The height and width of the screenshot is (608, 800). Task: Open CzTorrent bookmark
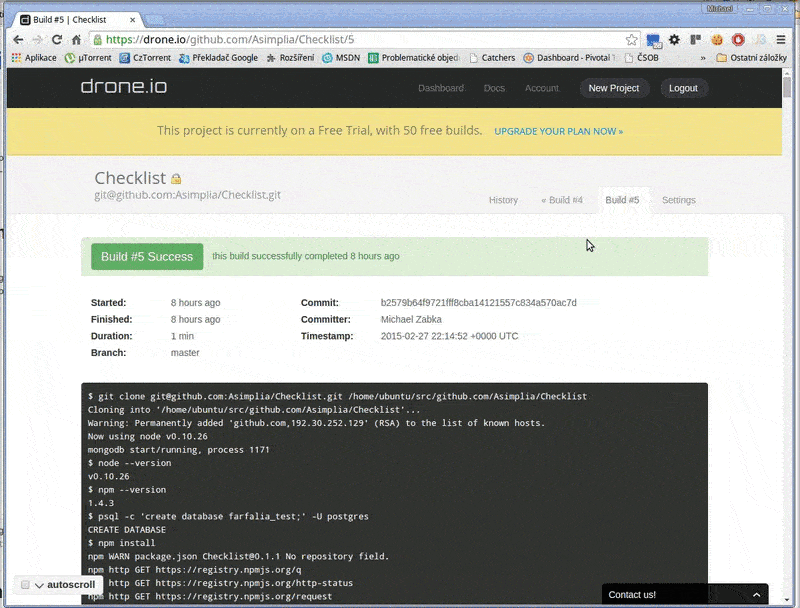click(x=145, y=58)
